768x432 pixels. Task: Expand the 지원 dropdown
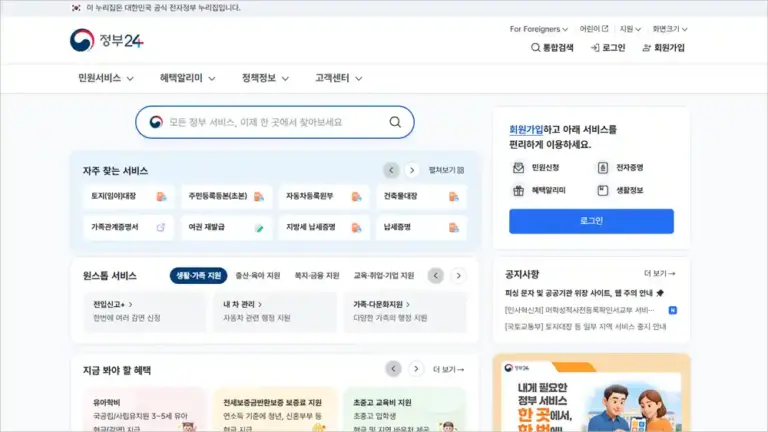(x=630, y=29)
